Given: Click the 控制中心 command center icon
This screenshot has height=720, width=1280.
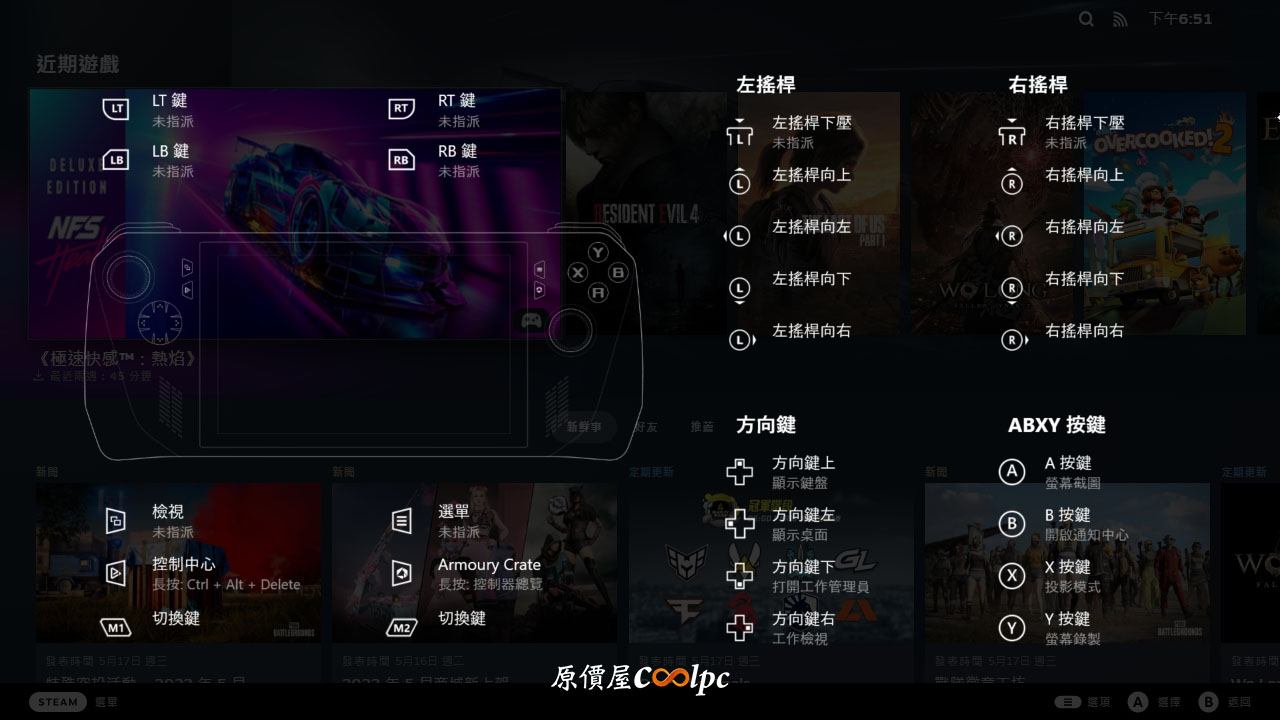Looking at the screenshot, I should pyautogui.click(x=117, y=574).
